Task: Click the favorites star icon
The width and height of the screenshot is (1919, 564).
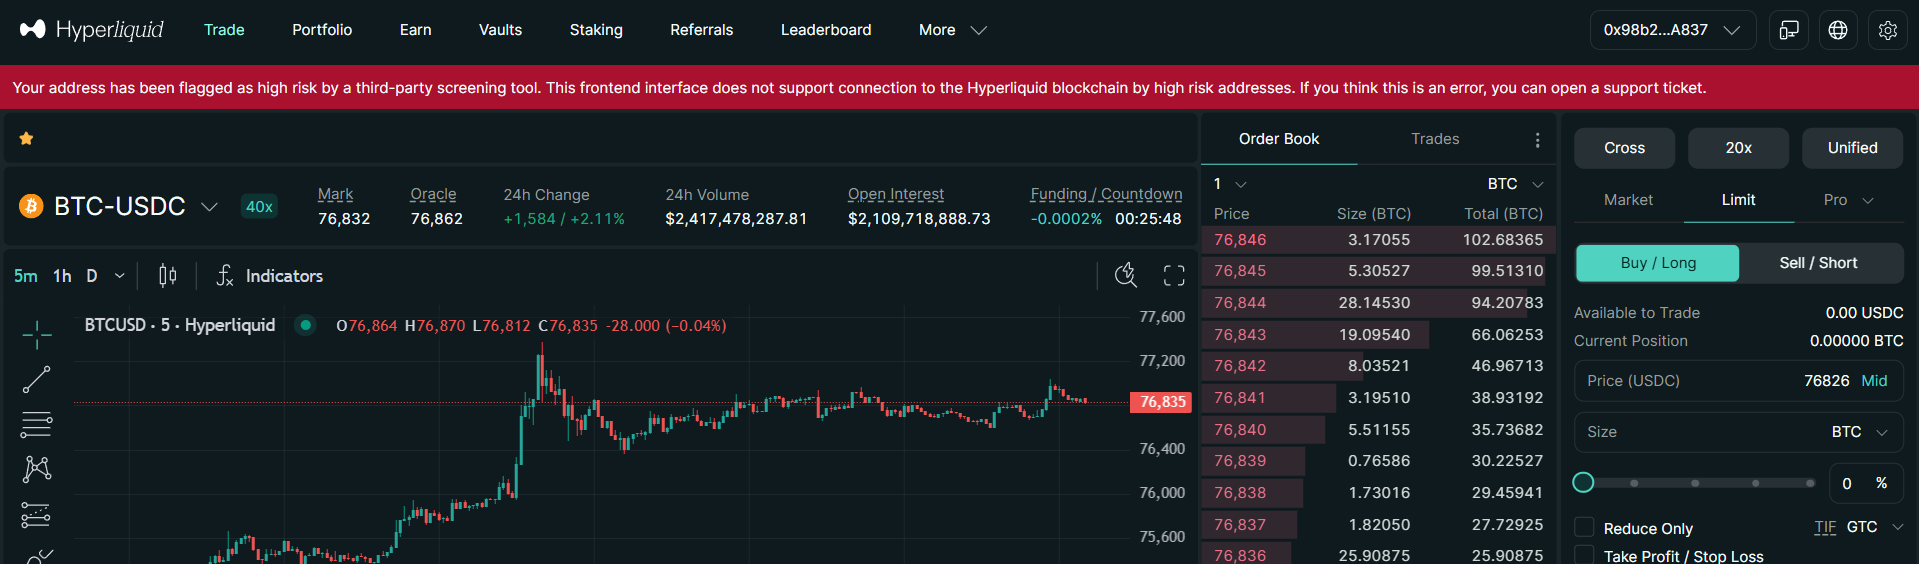Action: 27,139
